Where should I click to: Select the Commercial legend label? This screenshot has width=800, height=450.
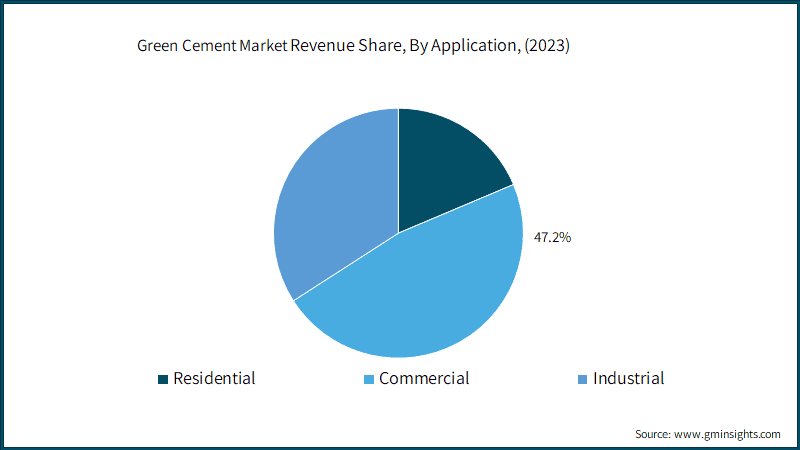[x=424, y=379]
